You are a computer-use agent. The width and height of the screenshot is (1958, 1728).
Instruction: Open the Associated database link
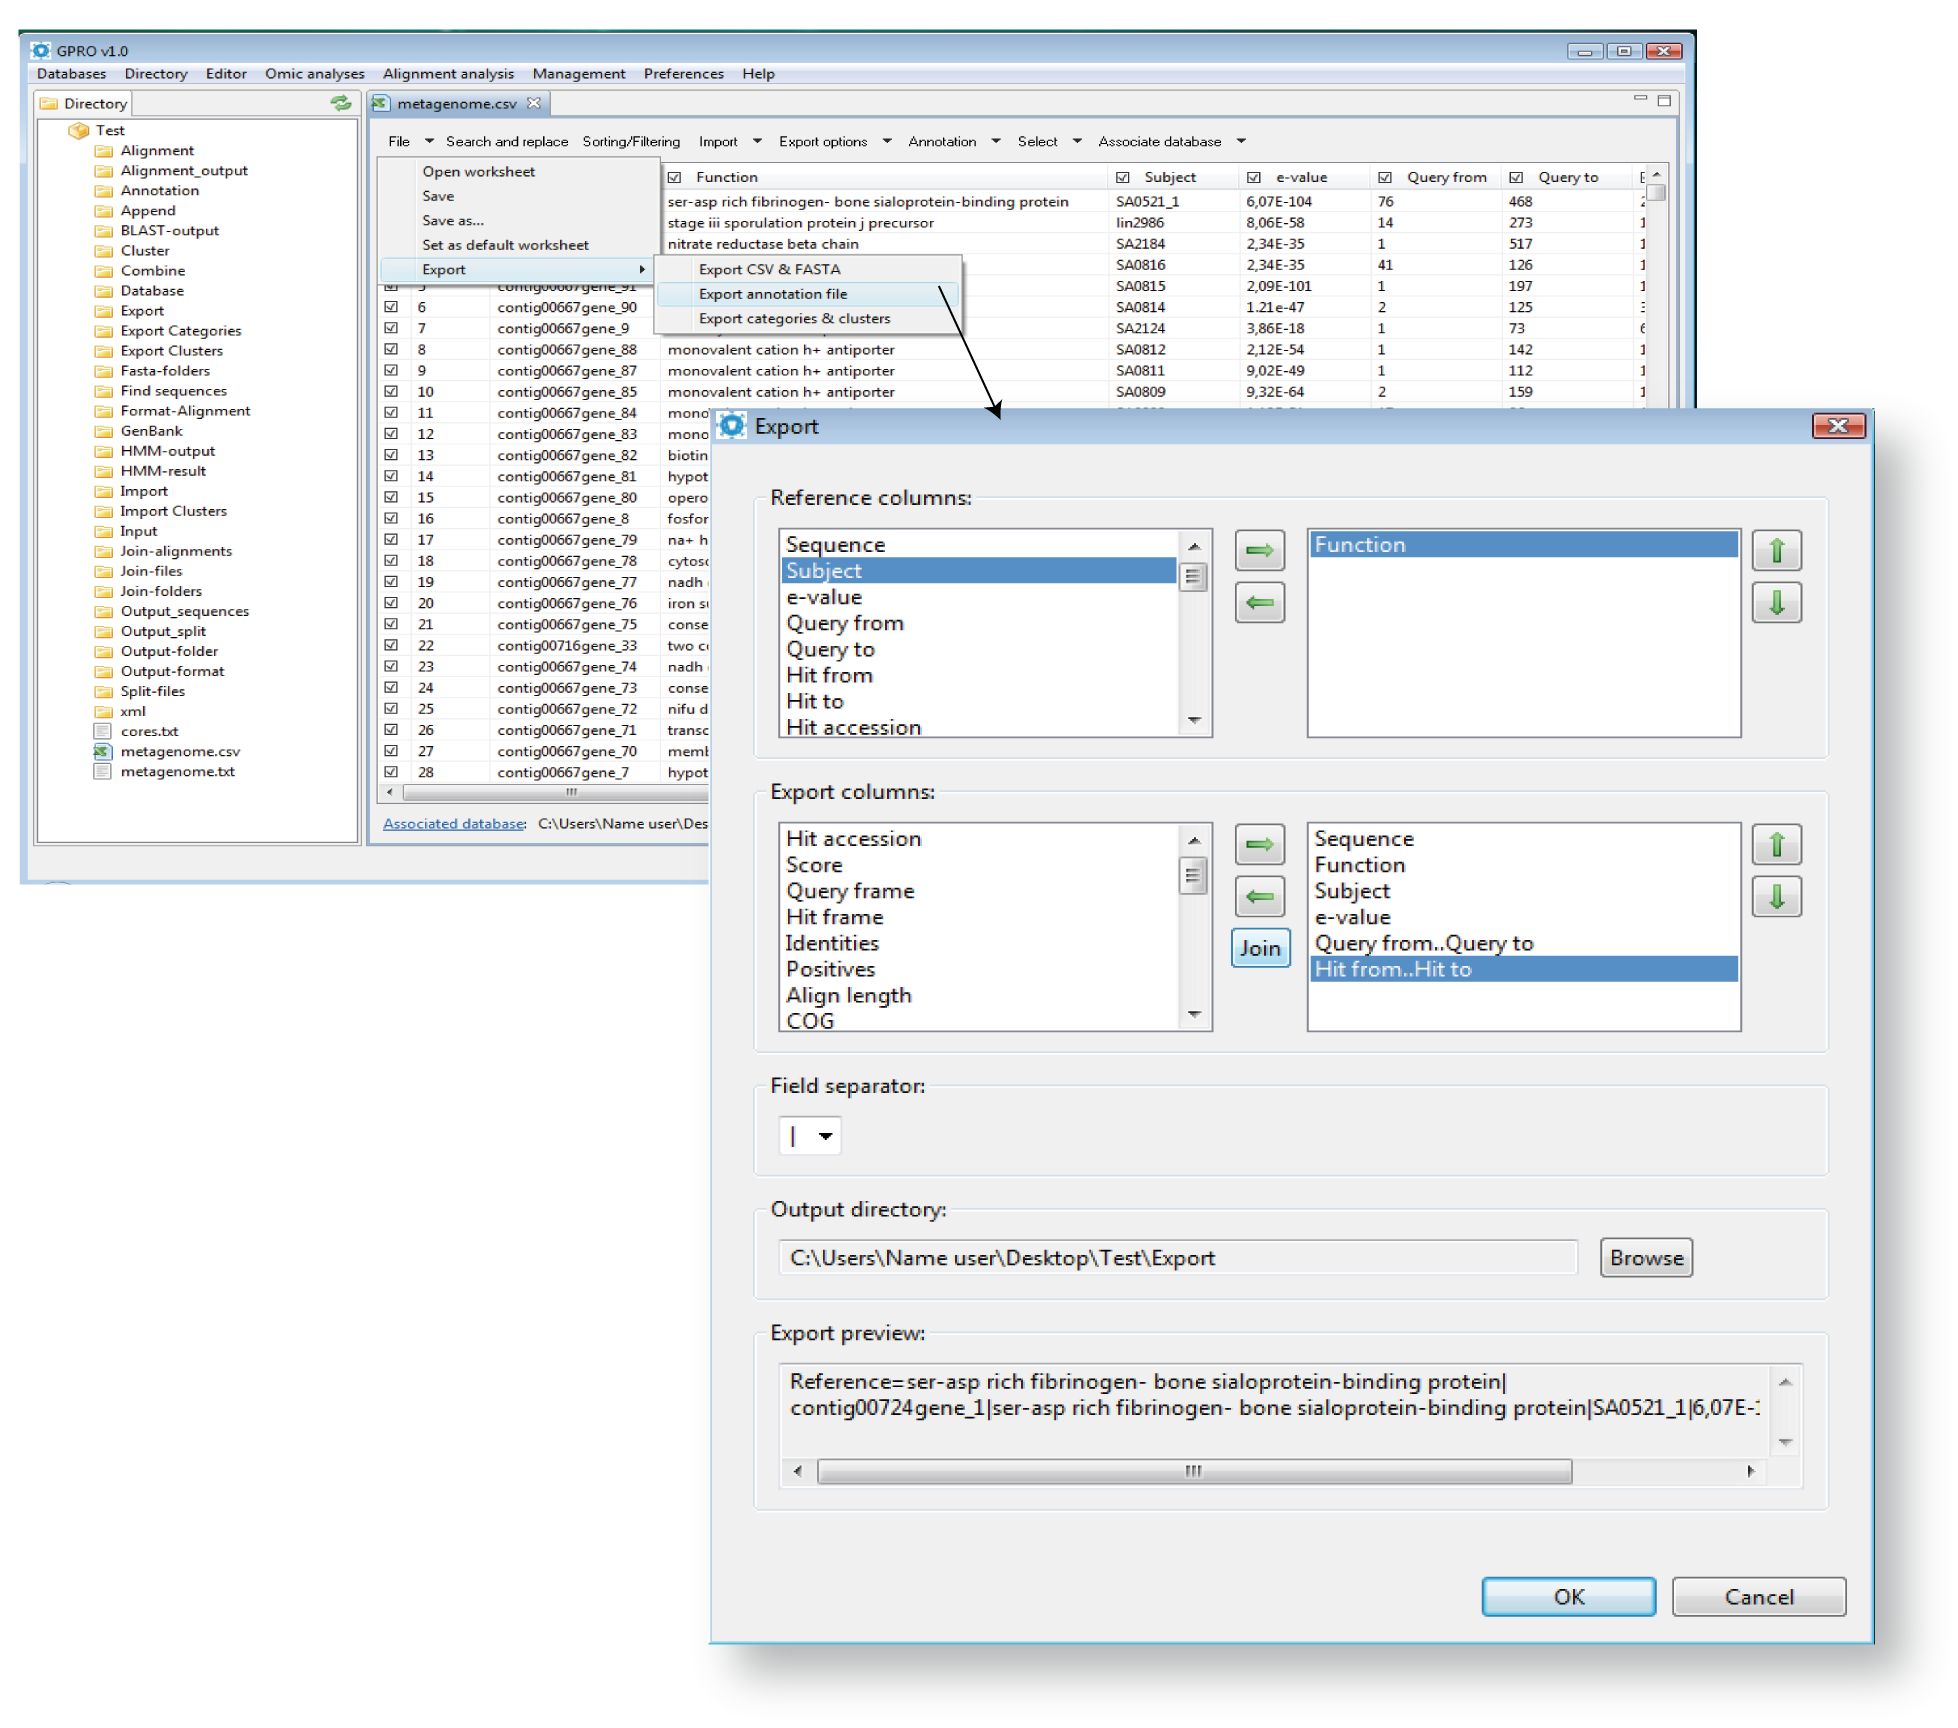point(453,824)
